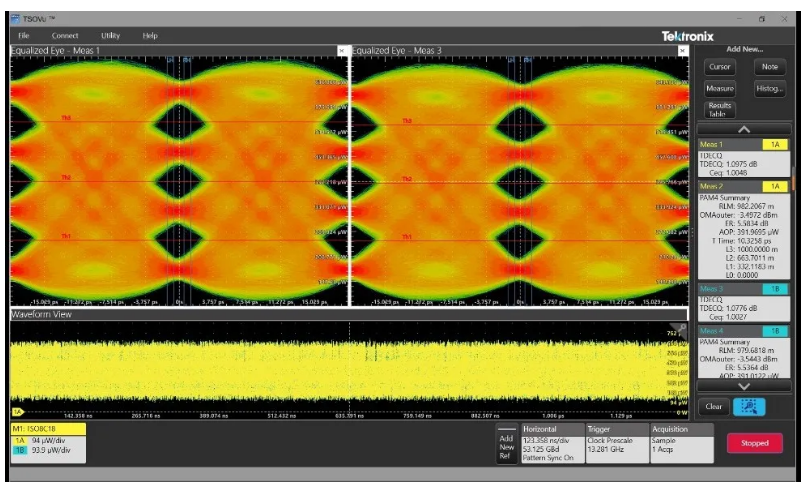Add a new Cursor
The width and height of the screenshot is (810, 490).
pyautogui.click(x=719, y=67)
